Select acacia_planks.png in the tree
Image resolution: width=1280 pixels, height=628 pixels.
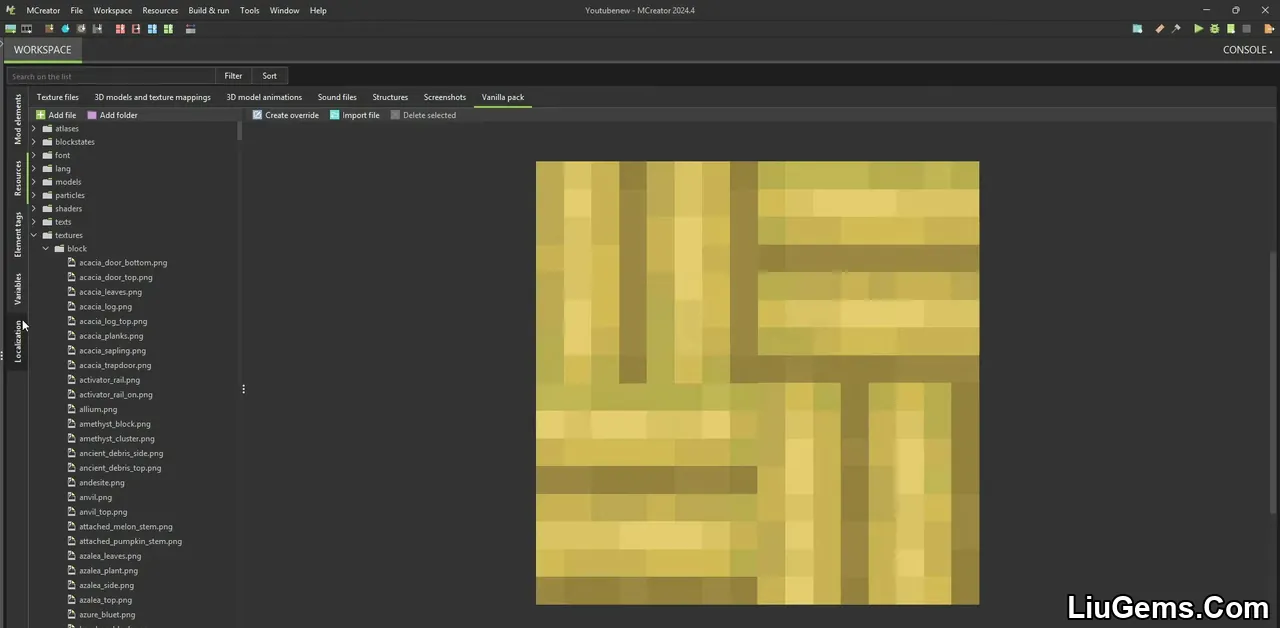[x=111, y=336]
